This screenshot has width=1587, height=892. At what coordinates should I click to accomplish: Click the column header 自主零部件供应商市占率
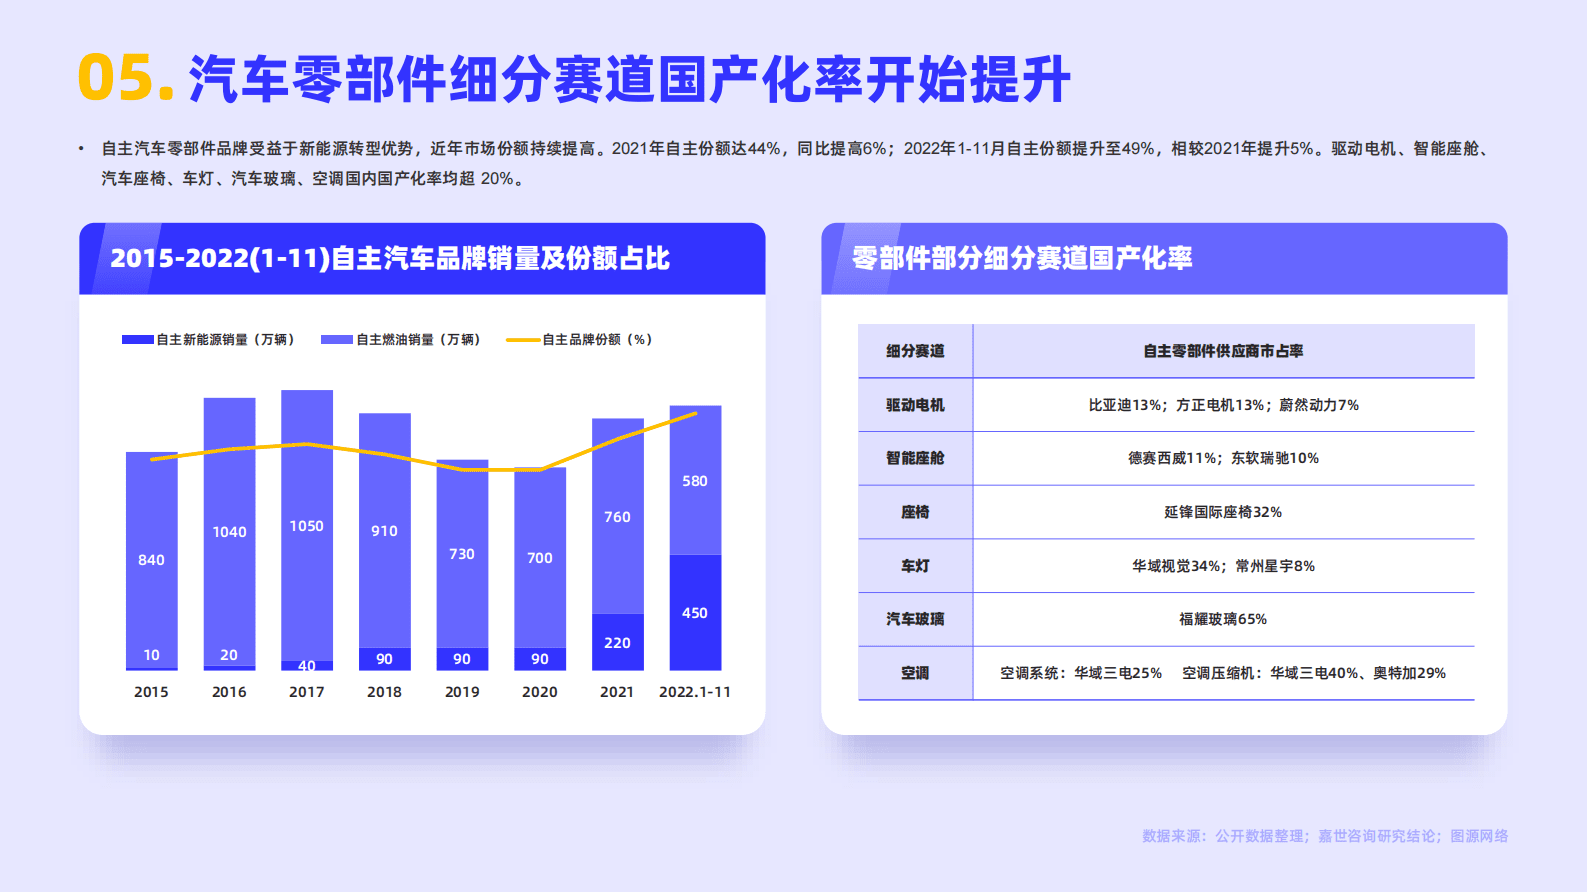[1223, 351]
